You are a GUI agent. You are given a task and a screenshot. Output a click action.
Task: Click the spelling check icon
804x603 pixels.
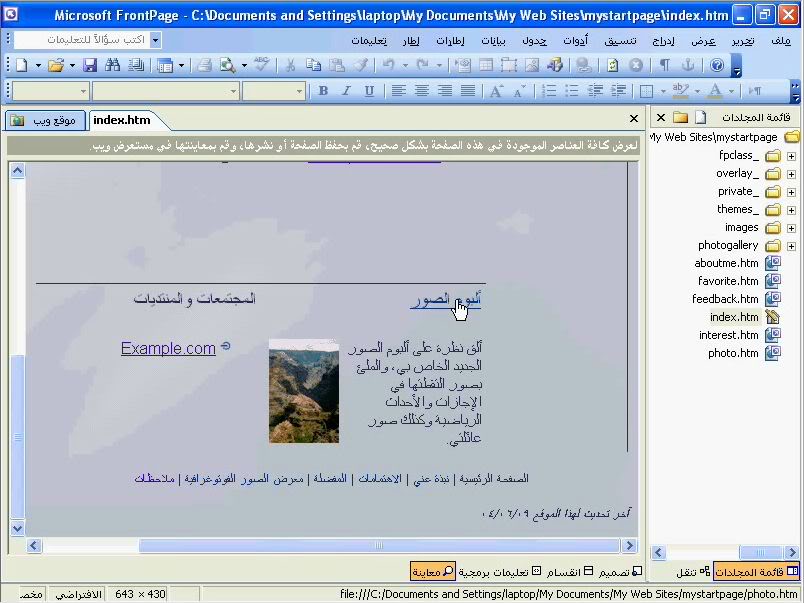(261, 65)
